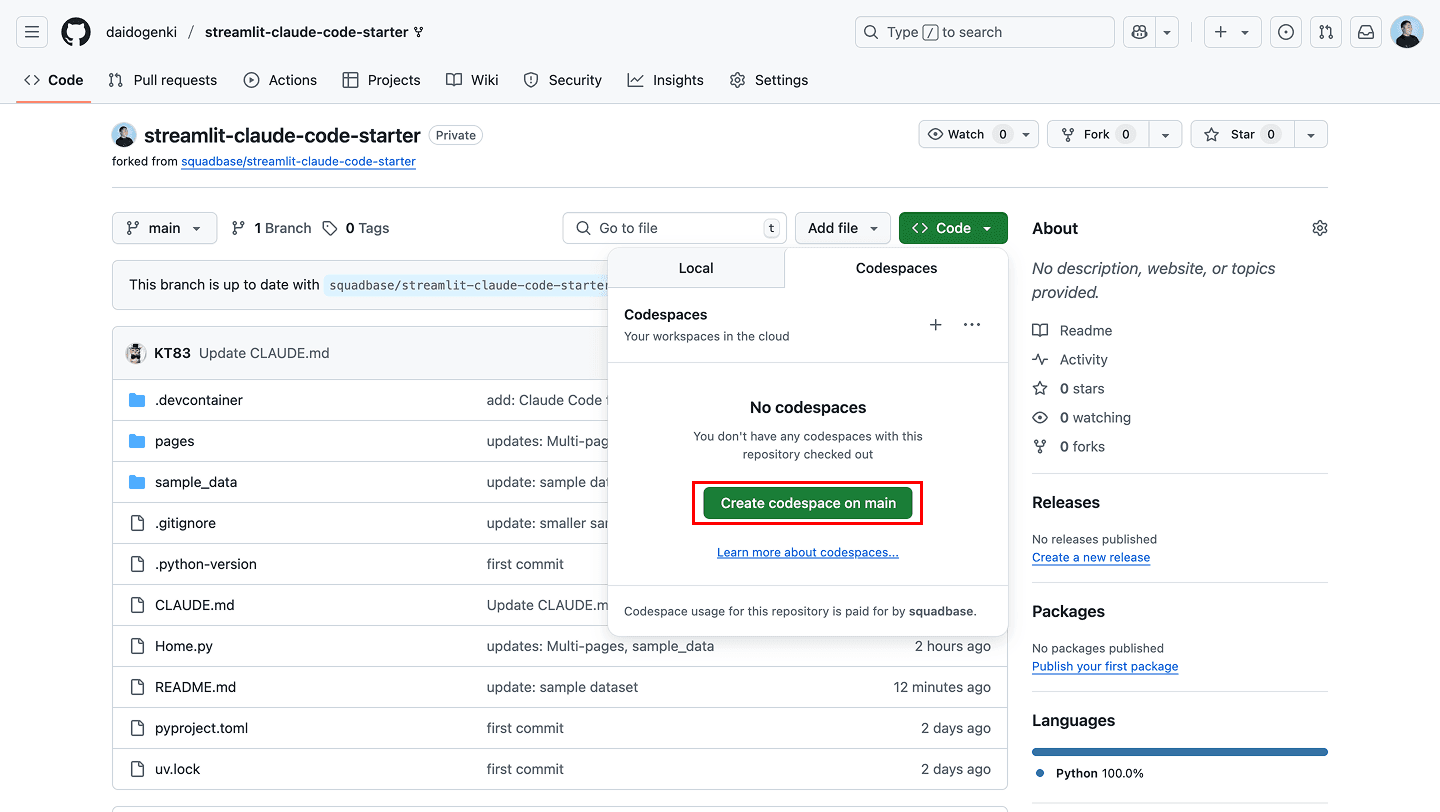Switch to the Local tab
The image size is (1440, 812).
click(696, 268)
